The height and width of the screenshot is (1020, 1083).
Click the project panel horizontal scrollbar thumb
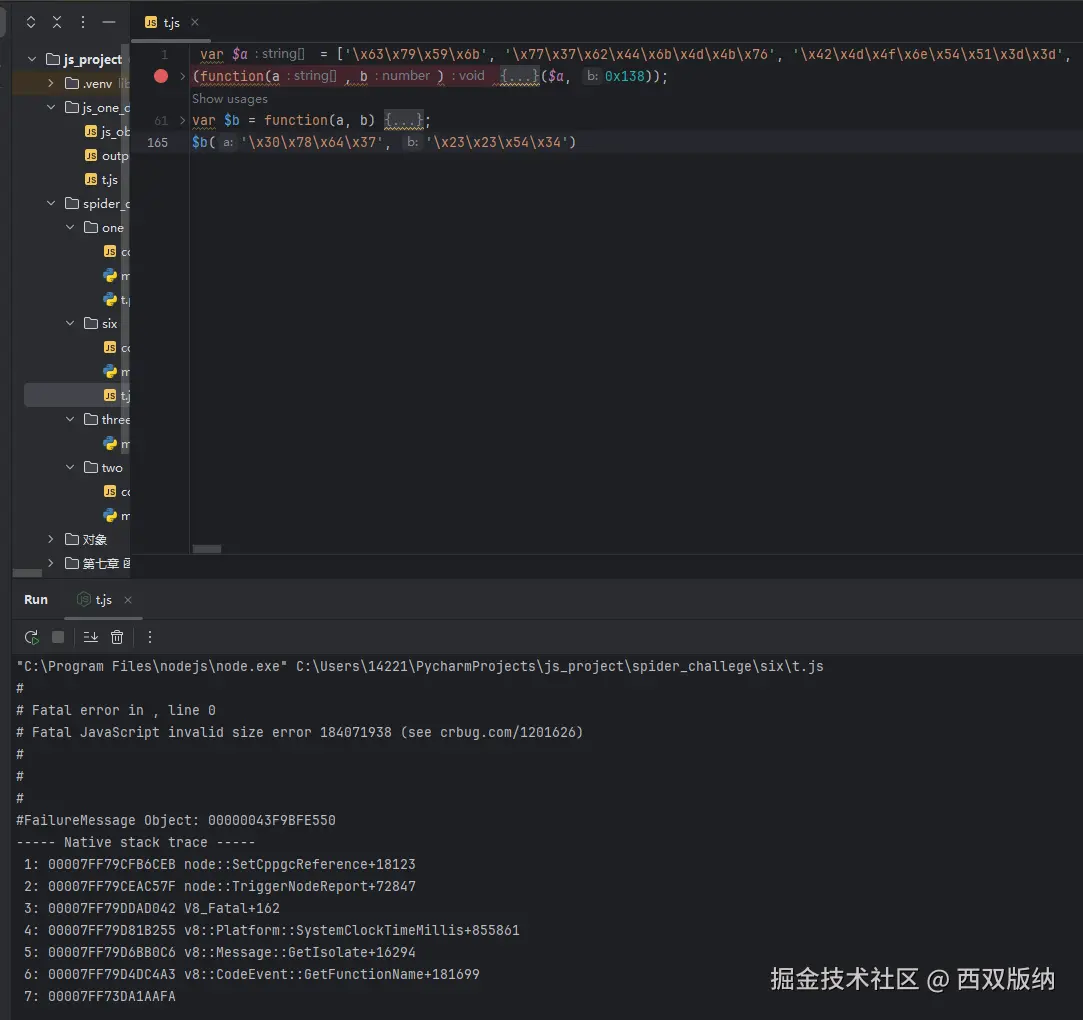[27, 572]
